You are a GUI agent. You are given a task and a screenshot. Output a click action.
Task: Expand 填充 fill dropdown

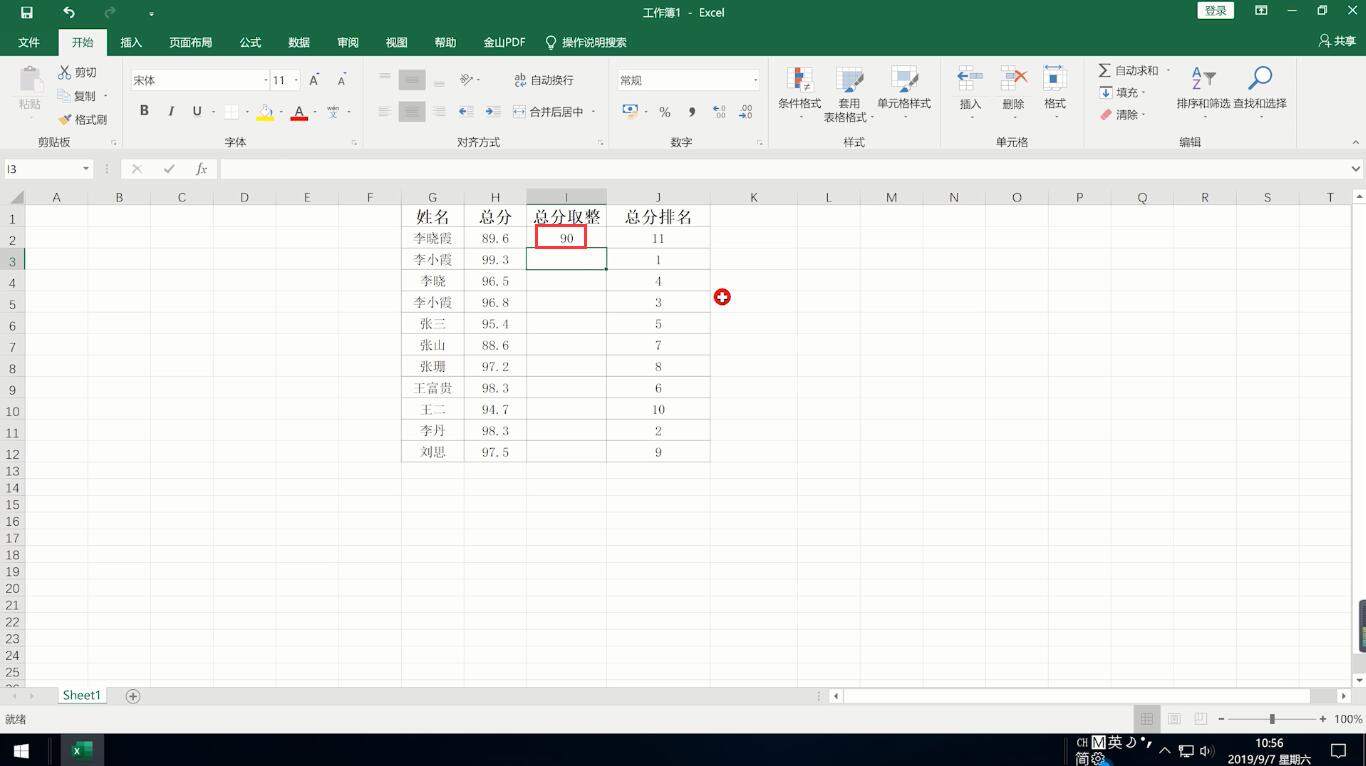tap(1143, 92)
